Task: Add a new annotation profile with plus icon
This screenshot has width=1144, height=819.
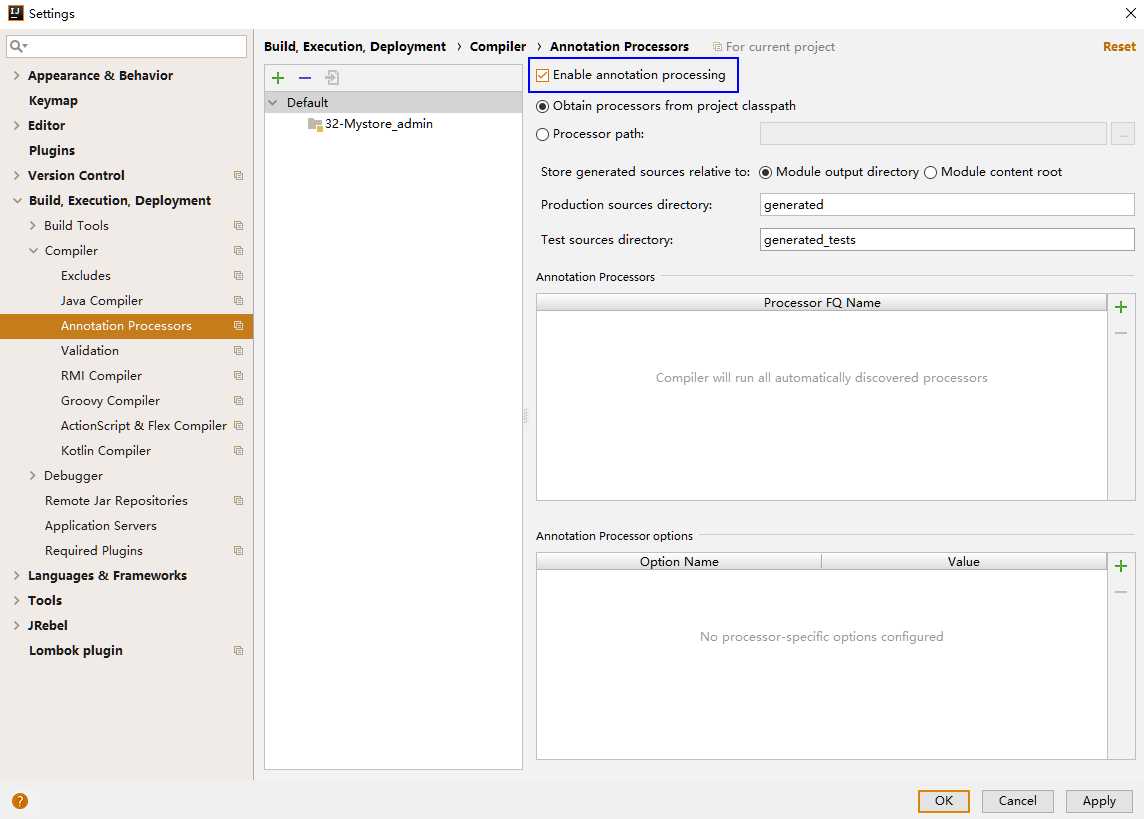Action: pyautogui.click(x=278, y=78)
